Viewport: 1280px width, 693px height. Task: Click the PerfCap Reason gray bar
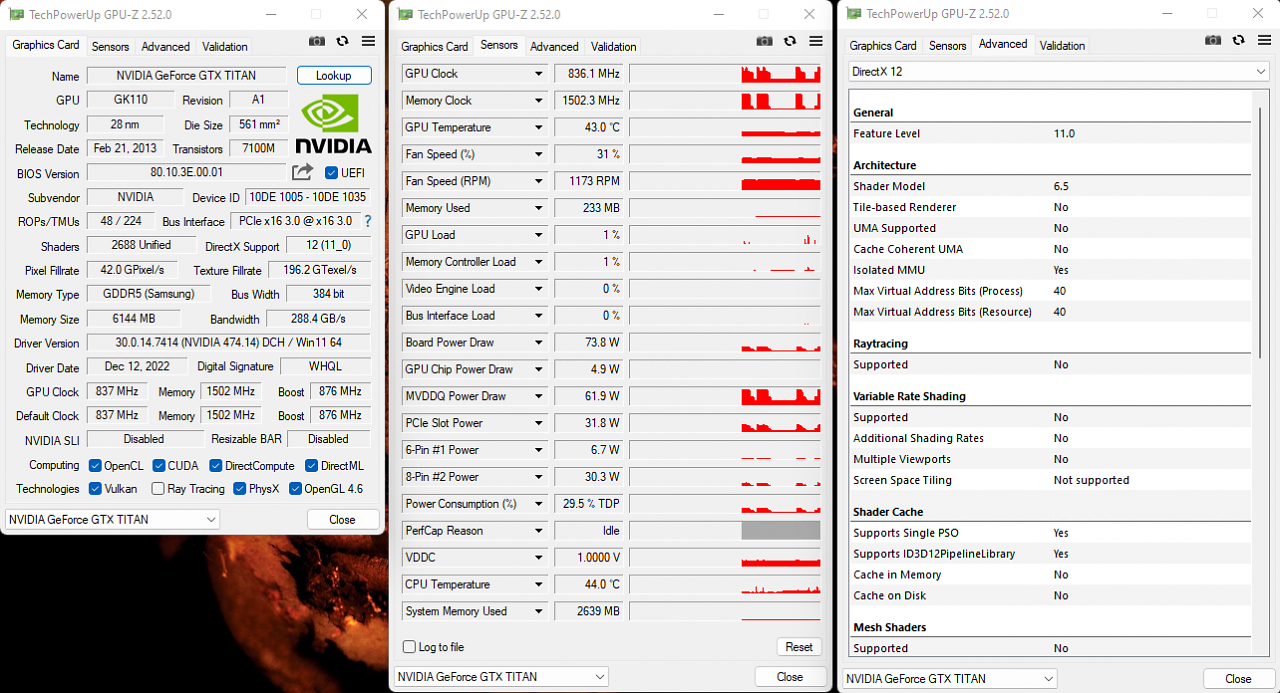(x=781, y=531)
